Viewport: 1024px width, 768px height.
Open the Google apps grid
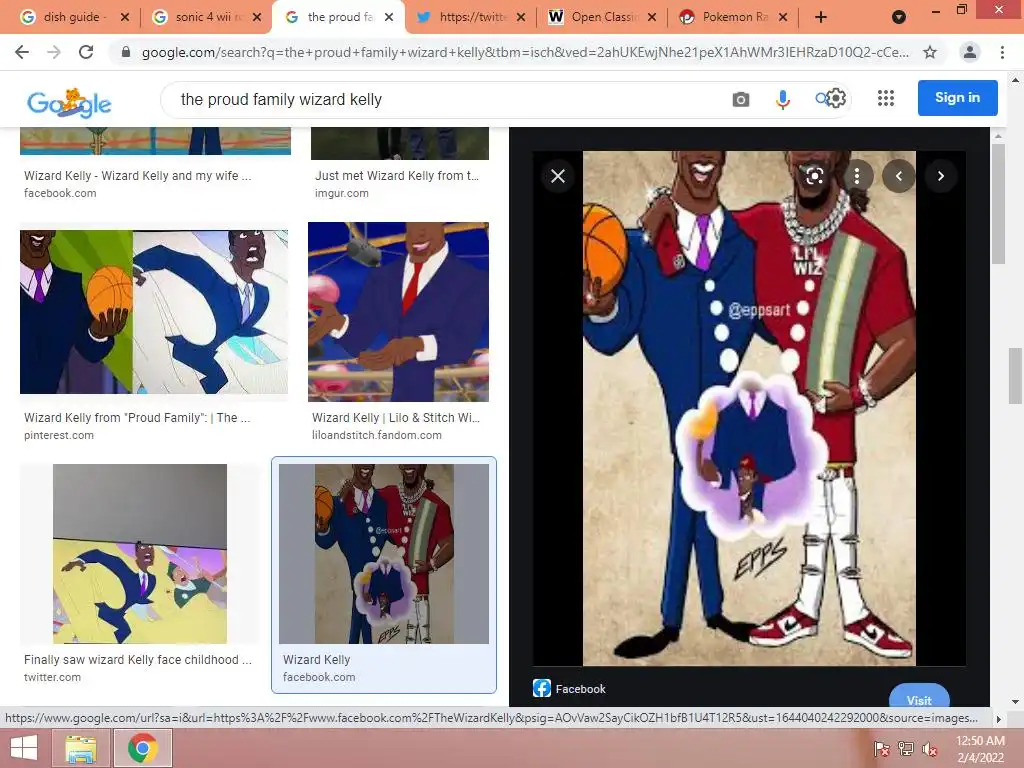point(886,98)
